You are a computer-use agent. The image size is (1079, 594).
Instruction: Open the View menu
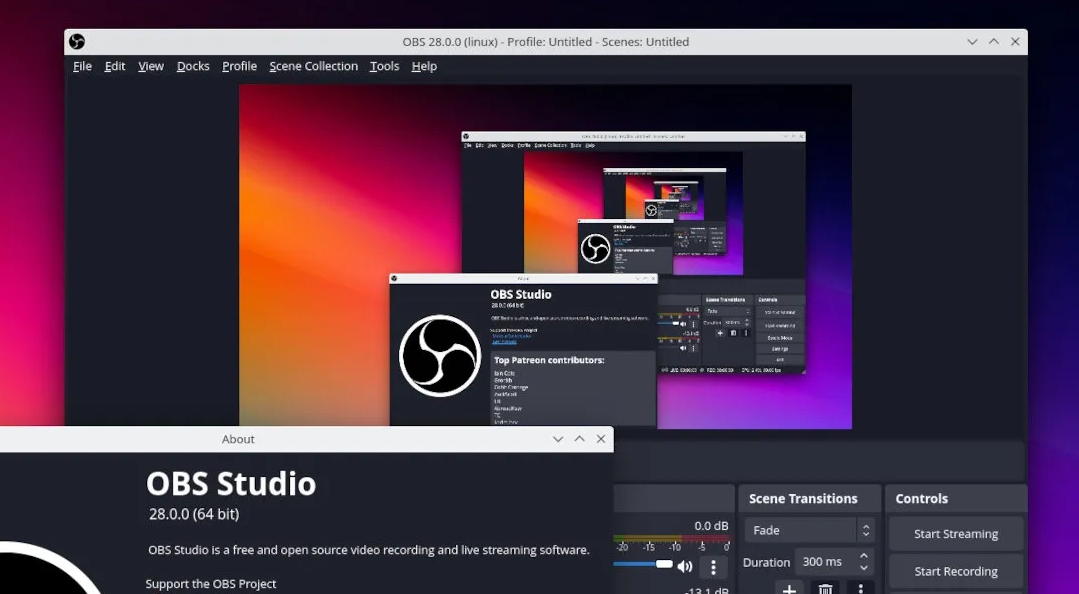151,66
